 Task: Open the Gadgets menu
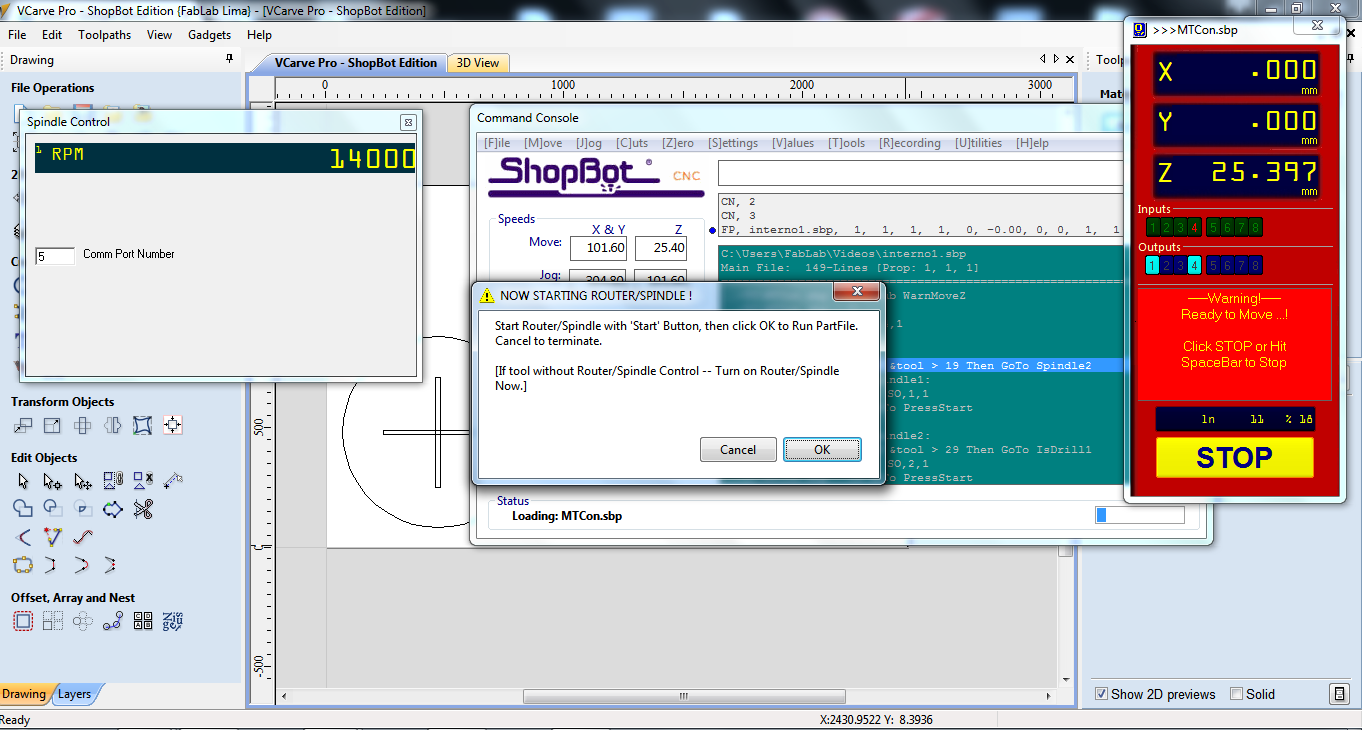(209, 34)
